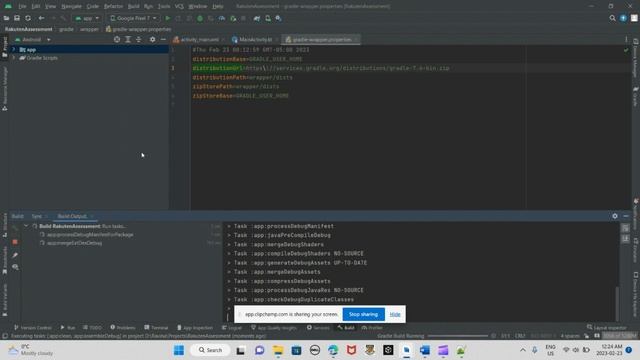Click the Stop sharing button

click(x=363, y=314)
